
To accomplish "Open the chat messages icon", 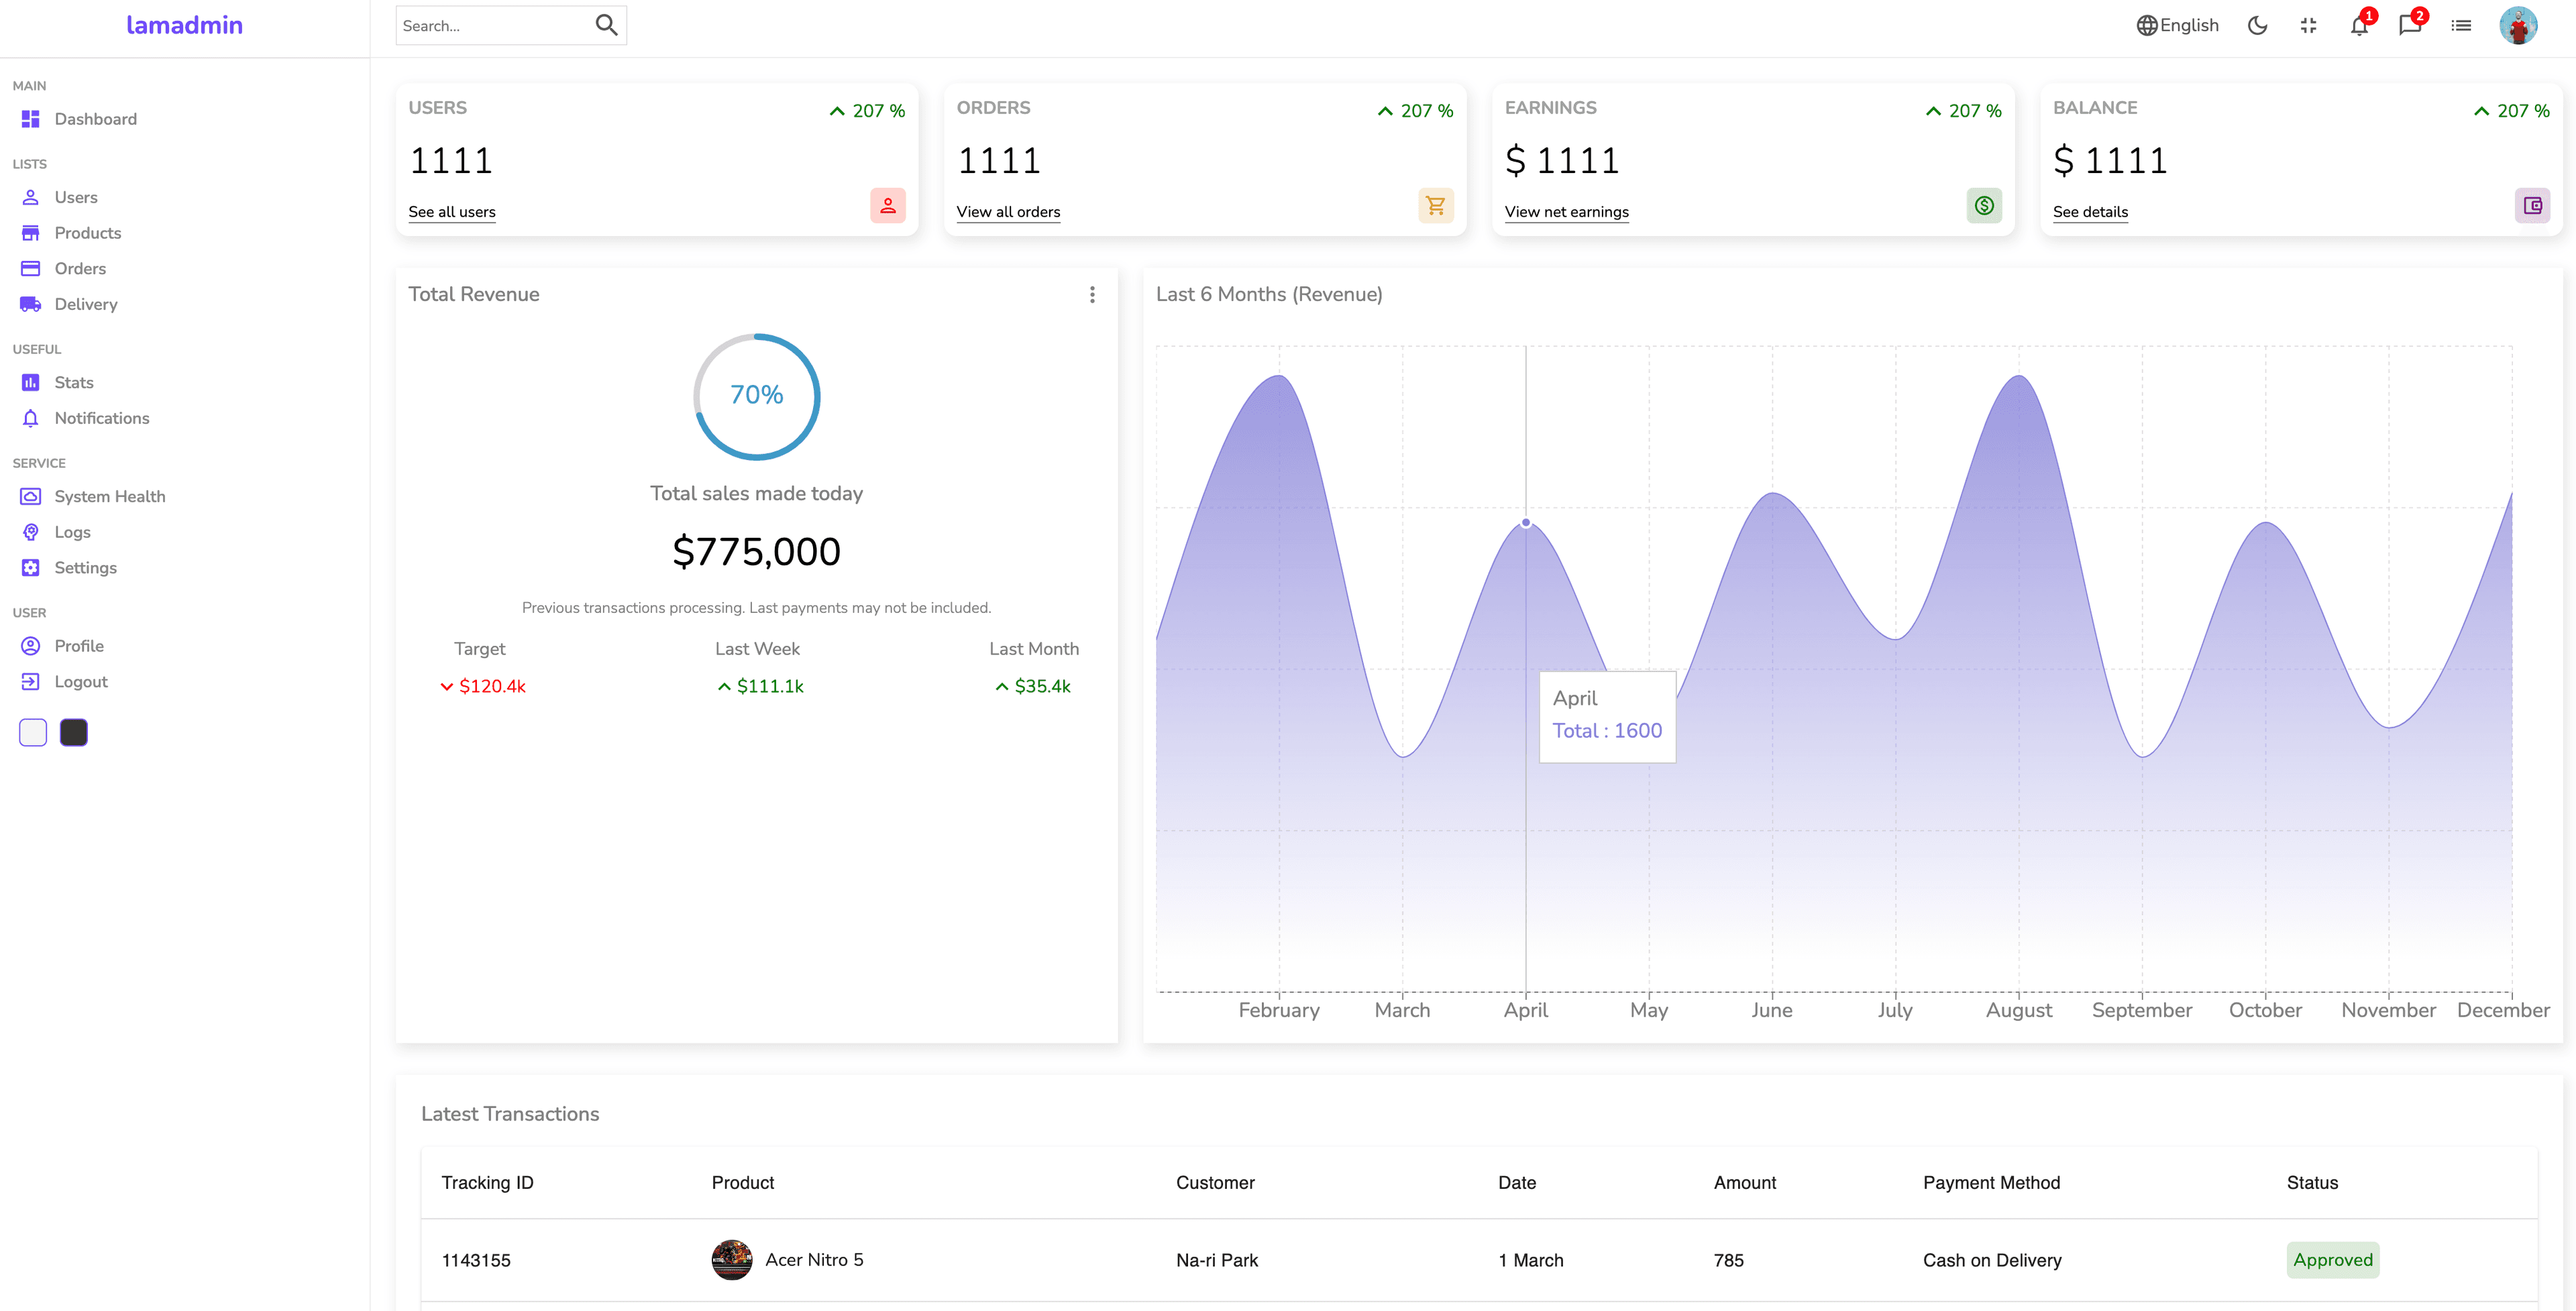I will 2410,26.
